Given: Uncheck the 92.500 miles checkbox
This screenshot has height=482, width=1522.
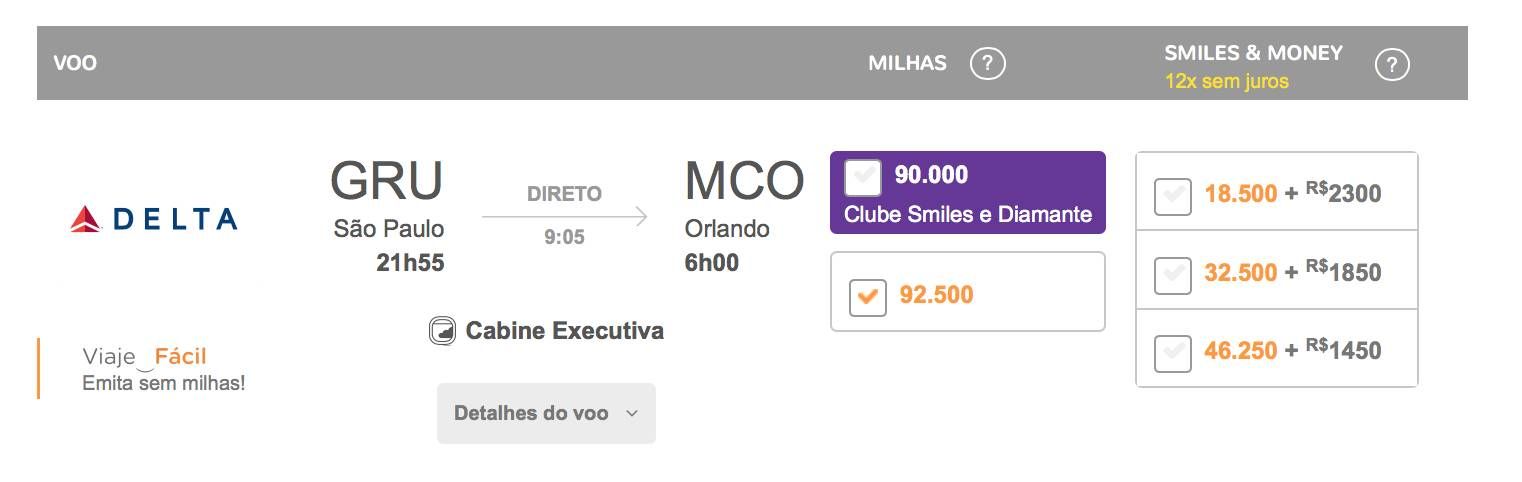Looking at the screenshot, I should coord(867,297).
